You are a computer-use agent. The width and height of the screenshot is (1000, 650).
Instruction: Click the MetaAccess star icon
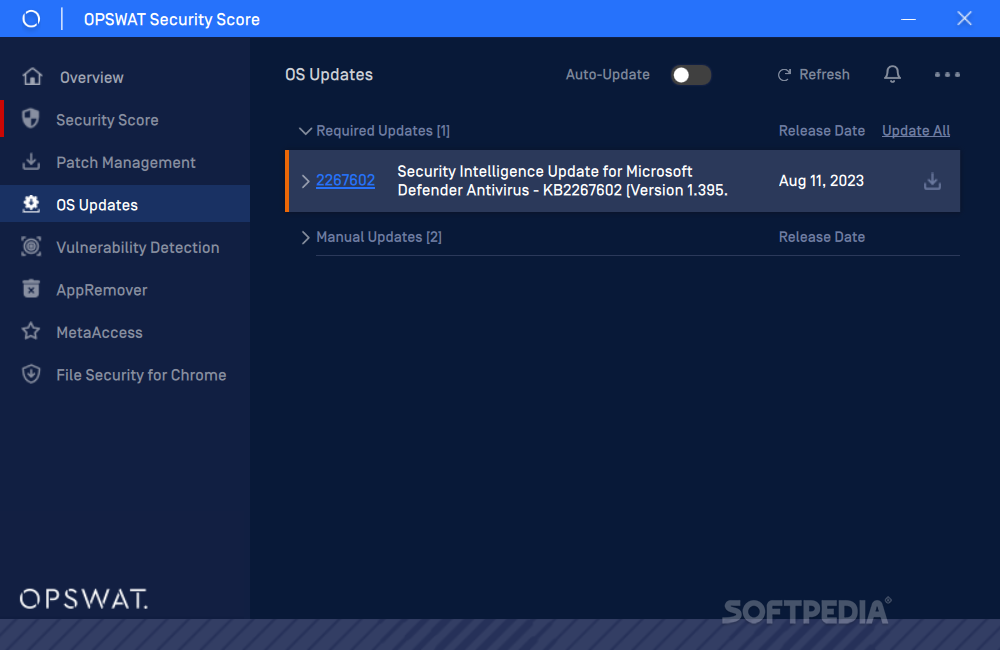click(x=31, y=331)
